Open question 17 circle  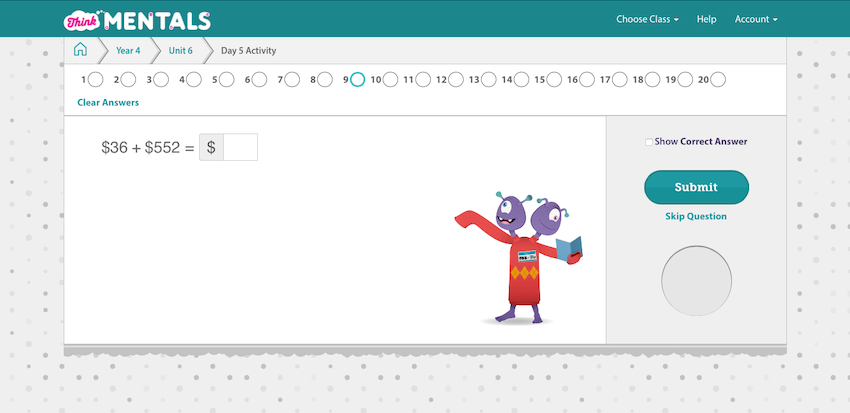[619, 79]
